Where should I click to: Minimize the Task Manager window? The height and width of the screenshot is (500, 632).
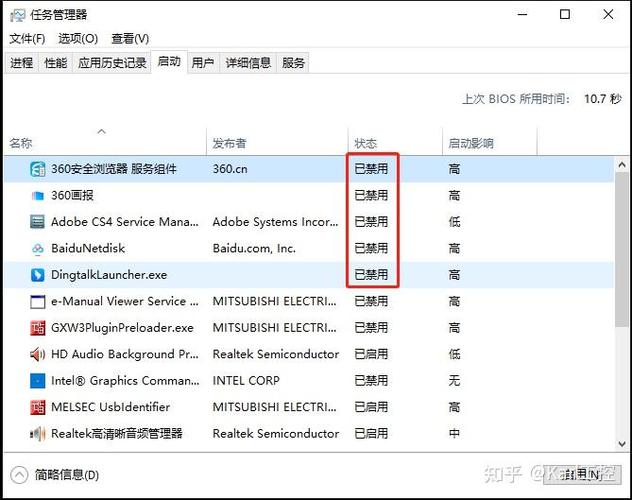pos(522,15)
